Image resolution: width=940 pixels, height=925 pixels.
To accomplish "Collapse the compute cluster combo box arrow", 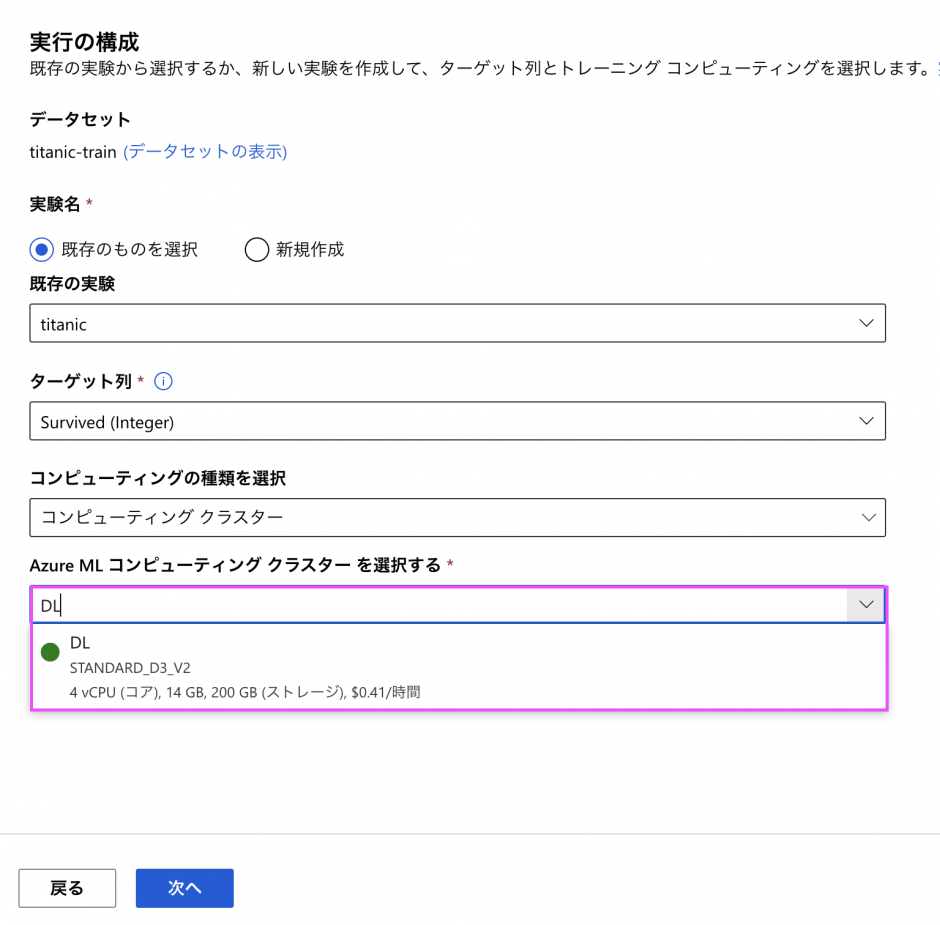I will (x=866, y=605).
